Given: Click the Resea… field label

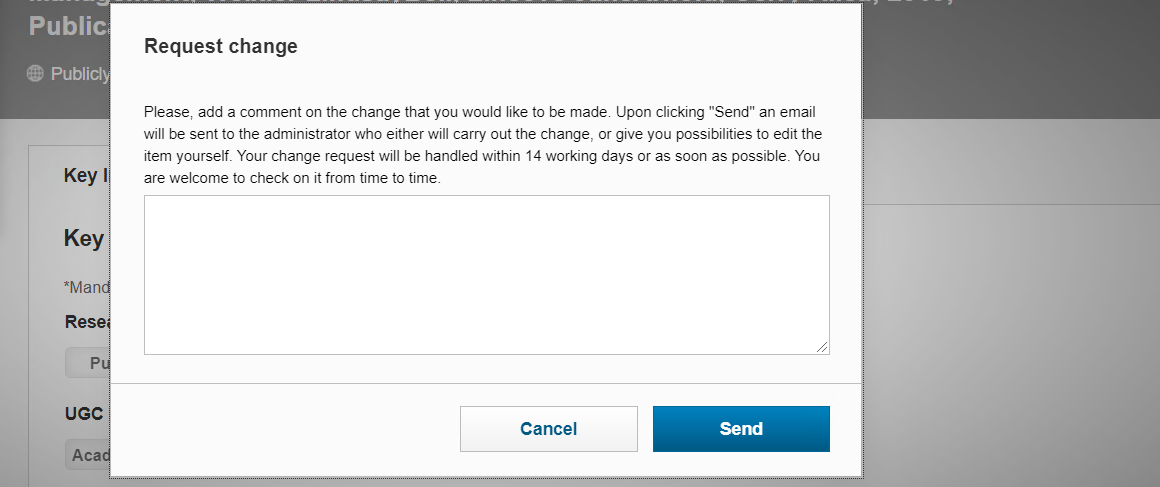Looking at the screenshot, I should [x=87, y=322].
